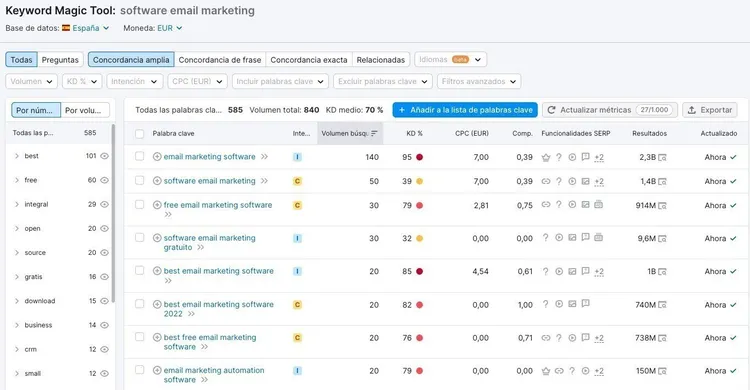This screenshot has height=390, width=750.
Task: Tick checkbox for best free email marketing software
Action: coord(139,337)
